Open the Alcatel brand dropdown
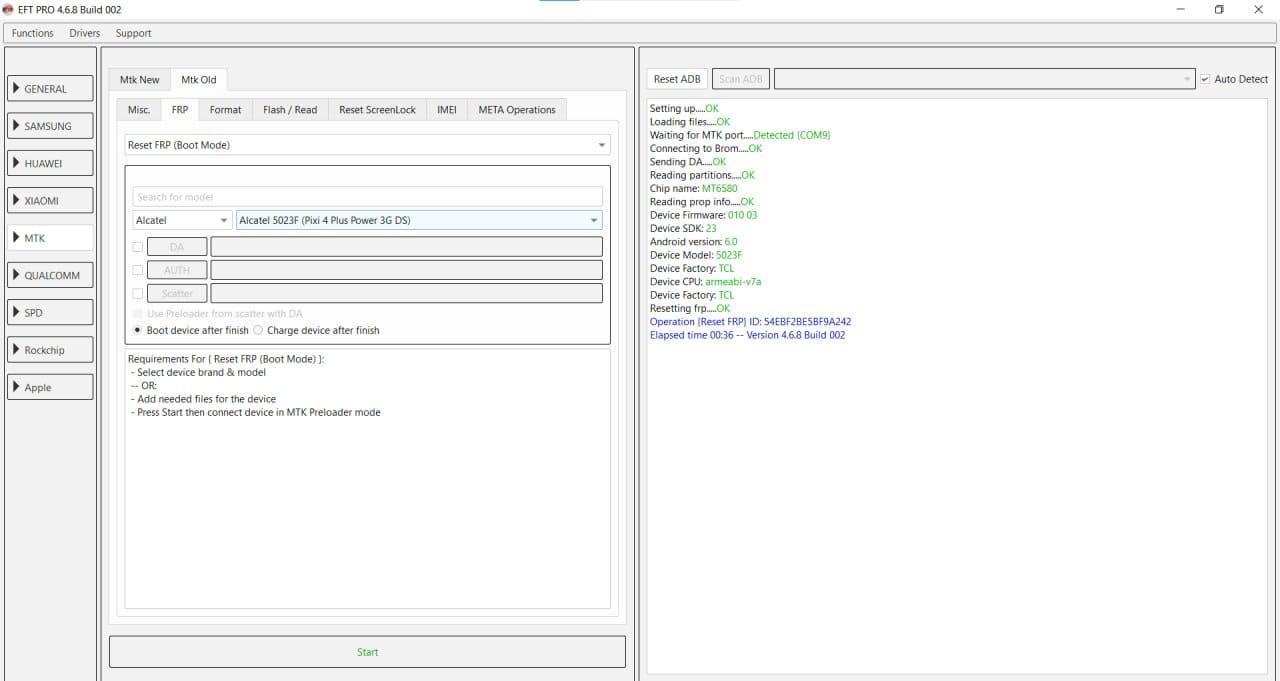Screen dimensions: 1280x681 coord(182,220)
